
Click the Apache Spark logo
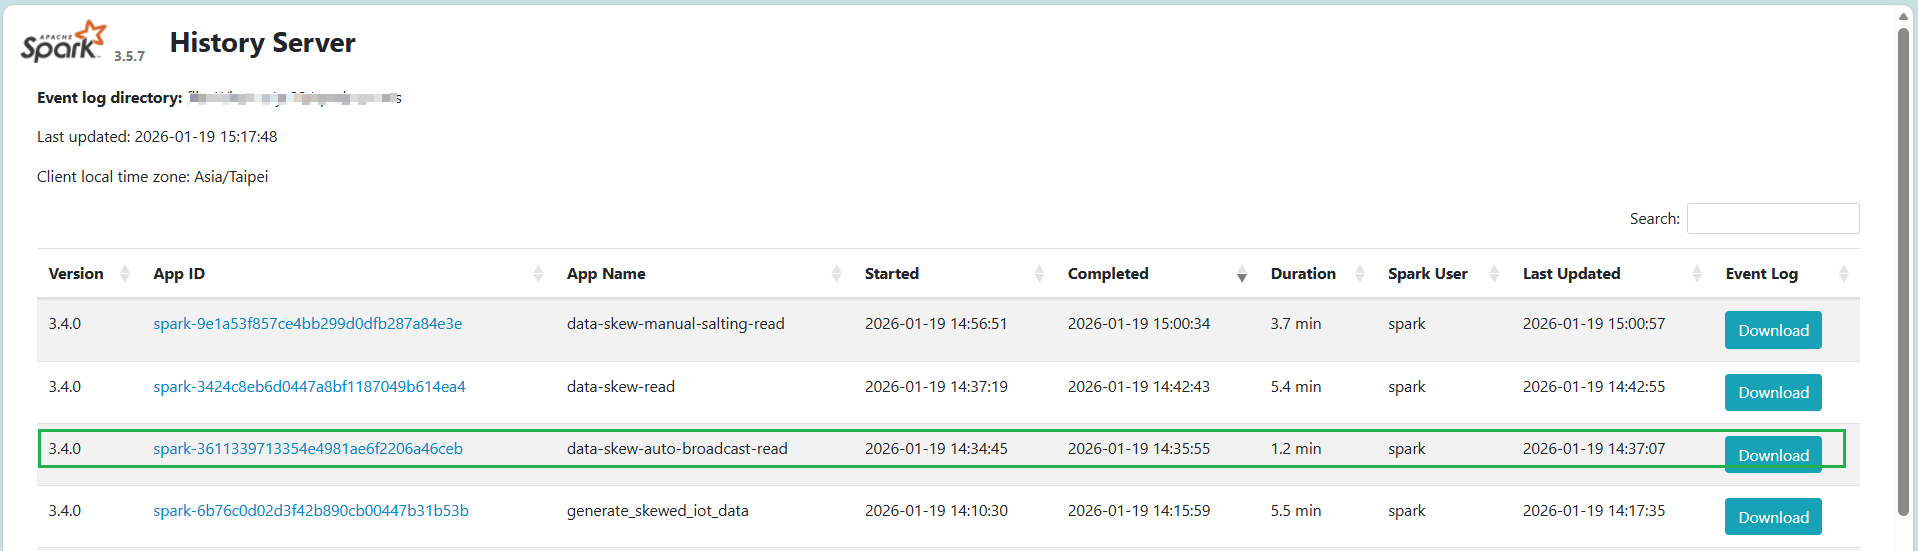(x=64, y=42)
